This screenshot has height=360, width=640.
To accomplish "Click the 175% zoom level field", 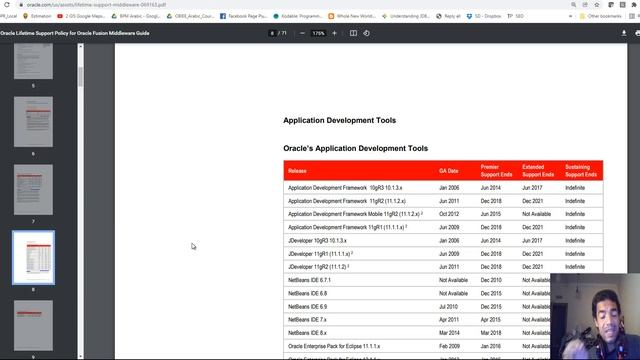I will pyautogui.click(x=318, y=33).
